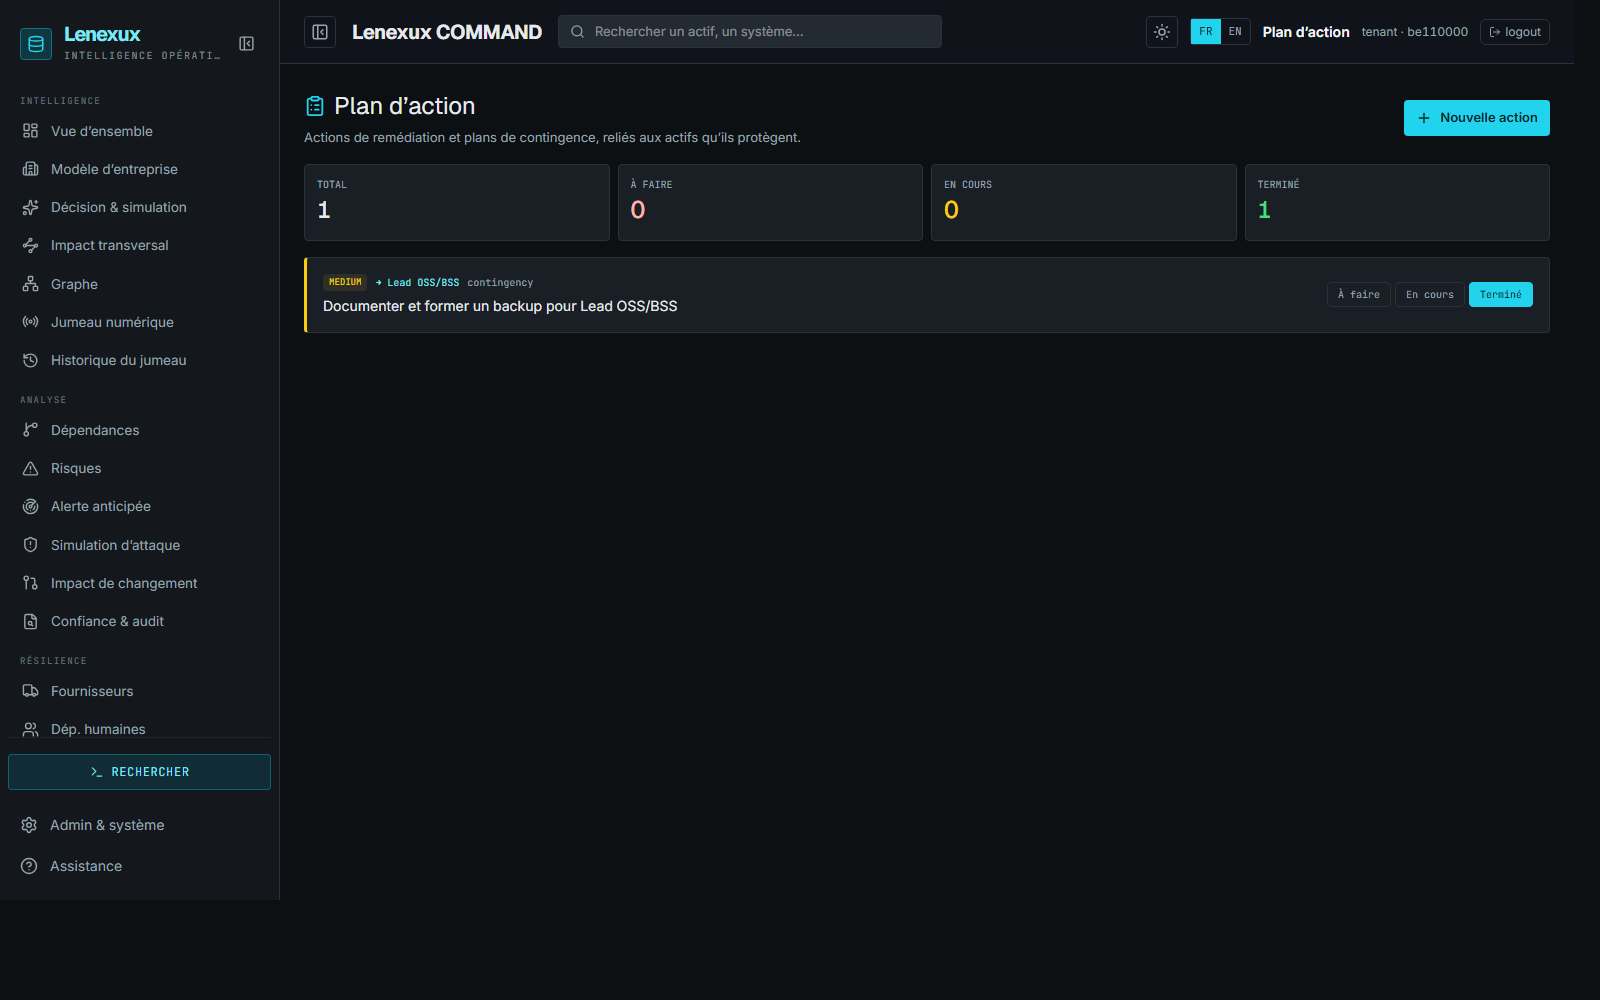Toggle light theme with sun icon
The width and height of the screenshot is (1600, 1000).
tap(1162, 32)
